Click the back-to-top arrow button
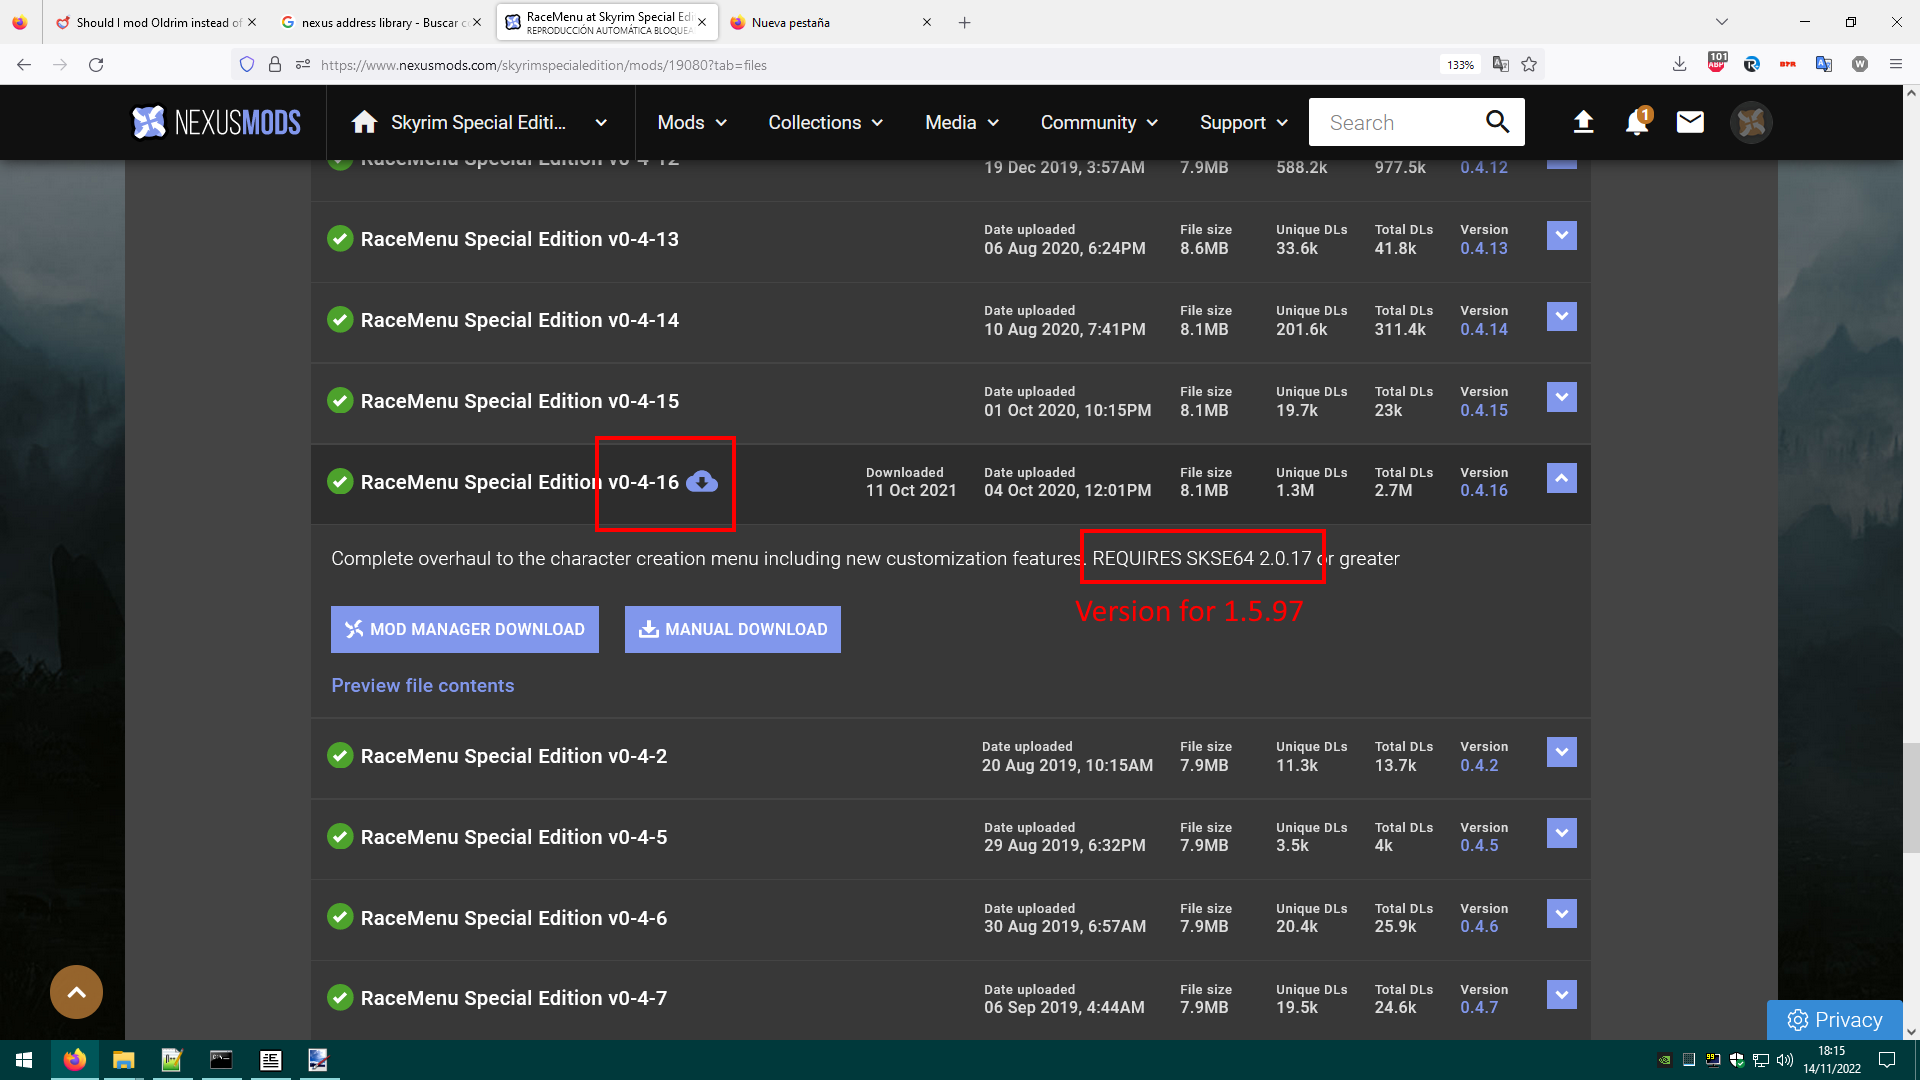Screen dimensions: 1920x1080 tap(76, 992)
